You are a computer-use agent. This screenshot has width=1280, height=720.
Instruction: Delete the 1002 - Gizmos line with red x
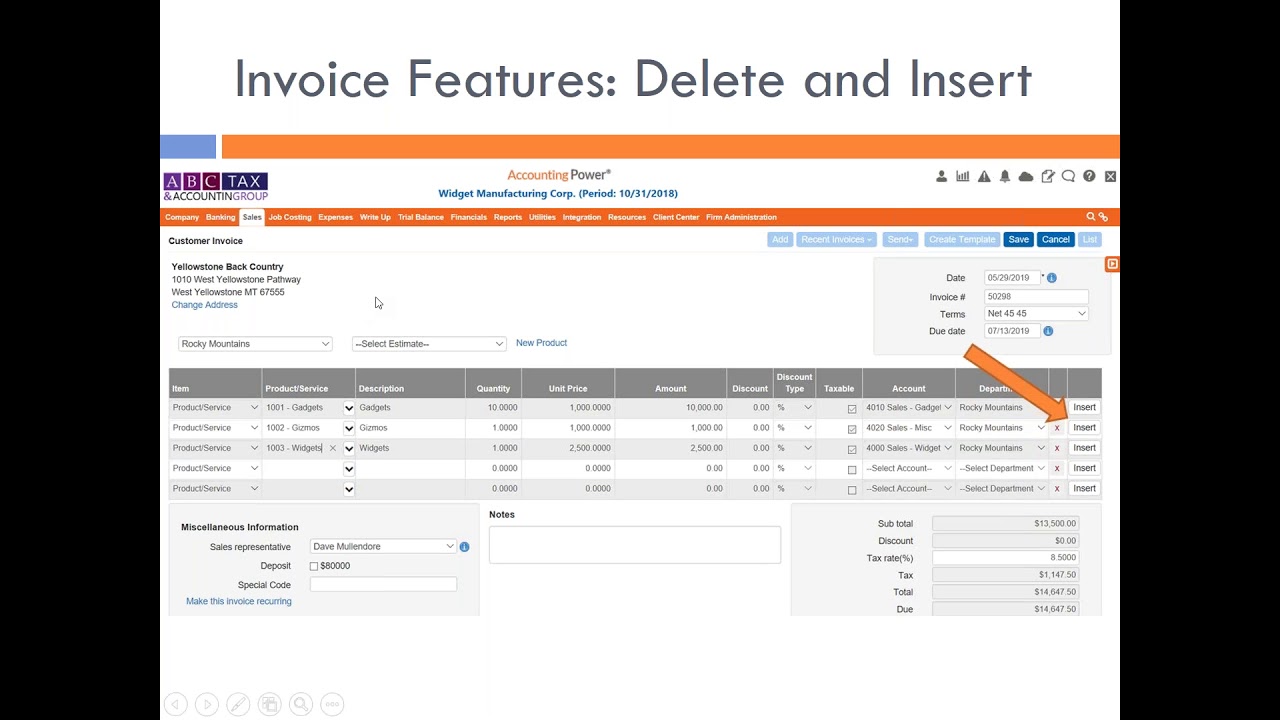coord(1057,428)
